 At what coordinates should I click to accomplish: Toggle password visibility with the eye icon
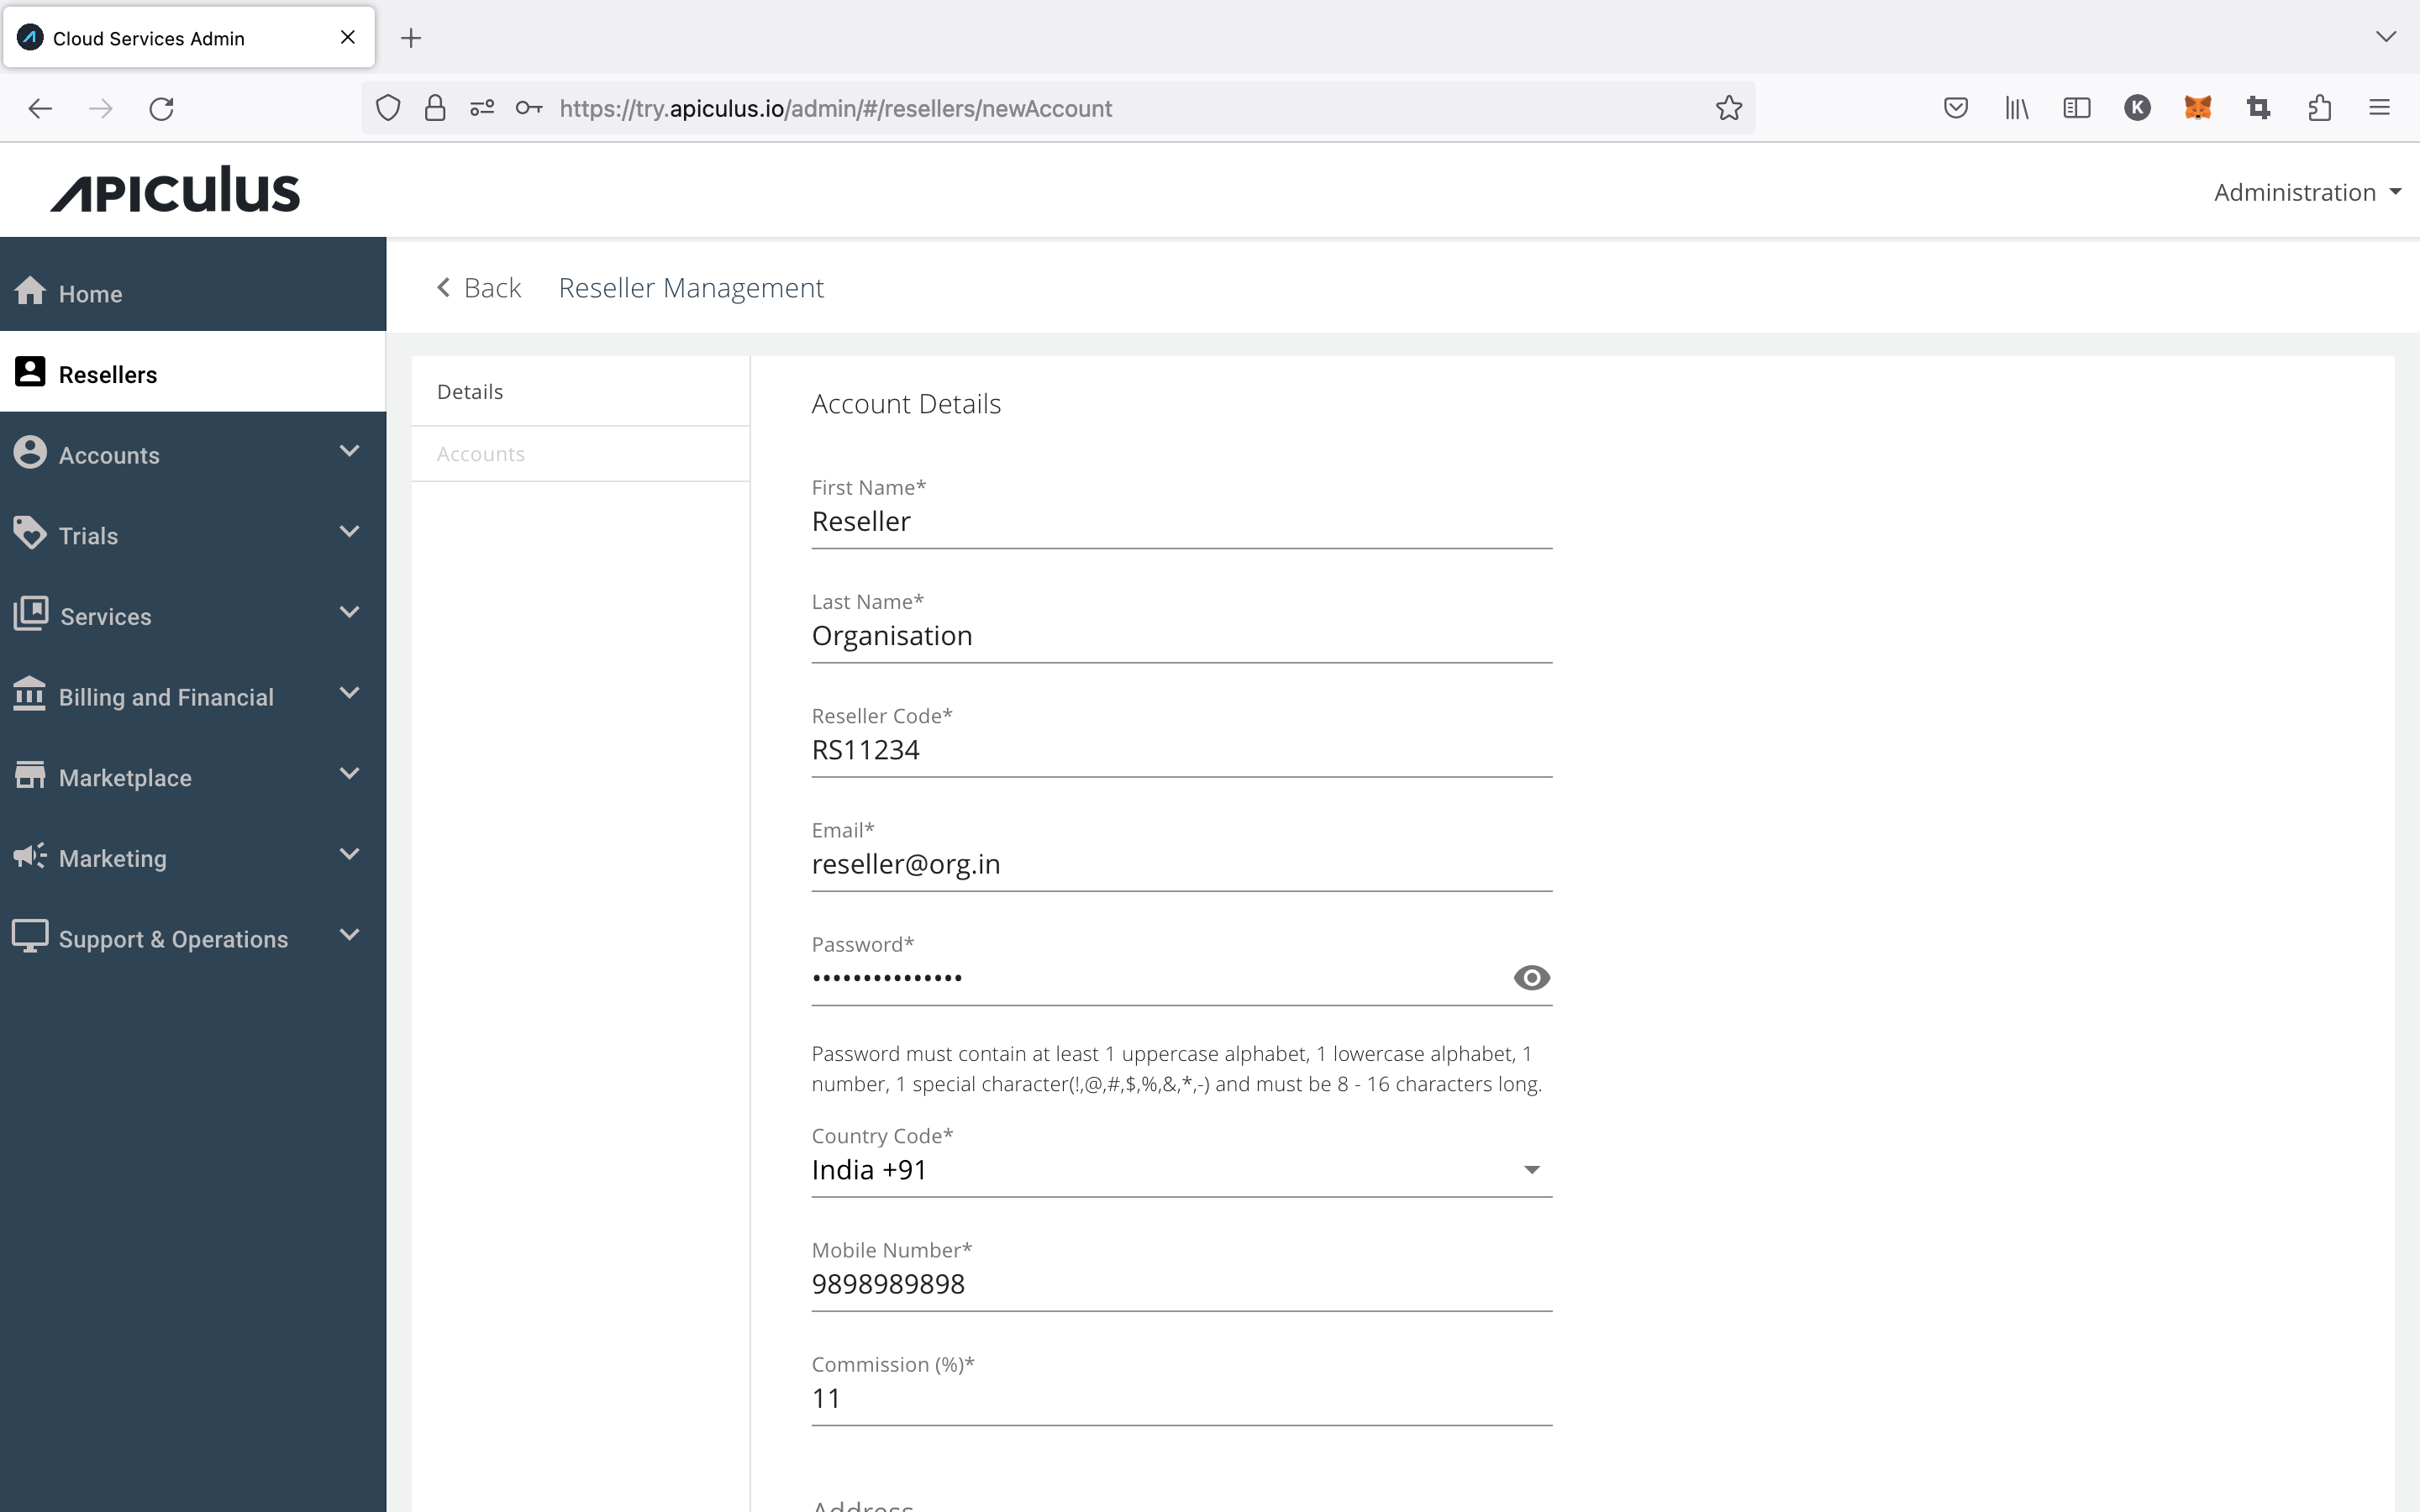1531,977
